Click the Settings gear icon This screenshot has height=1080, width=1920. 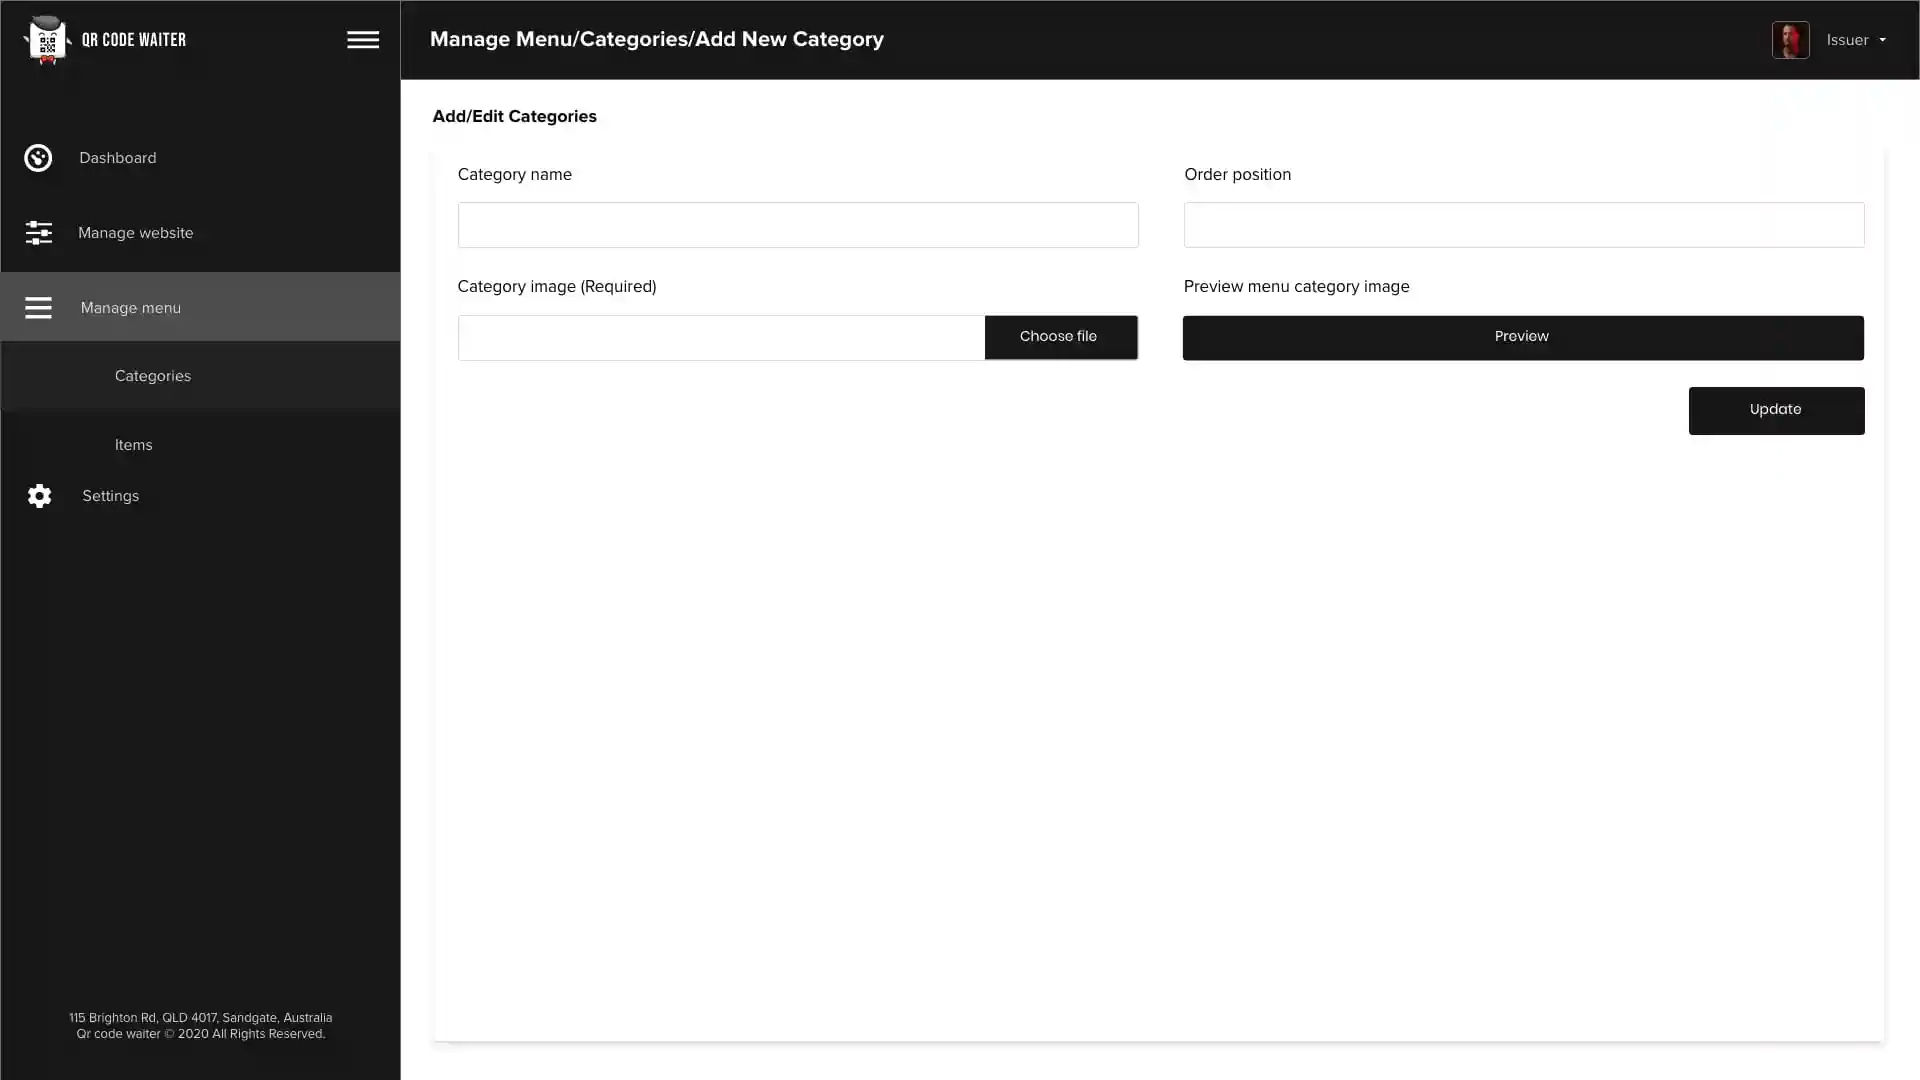click(x=39, y=496)
